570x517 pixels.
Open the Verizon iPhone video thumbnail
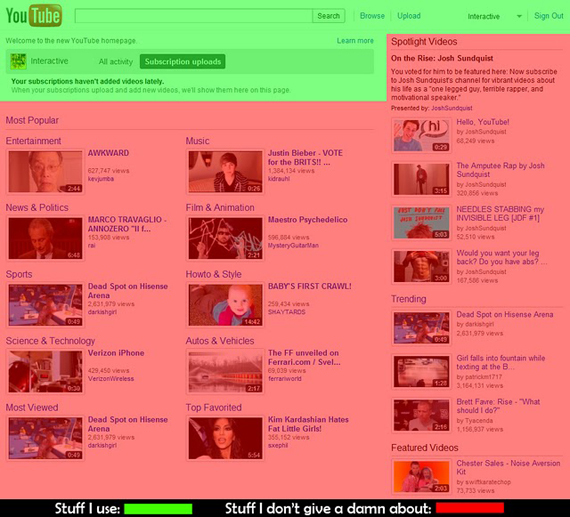coord(45,372)
